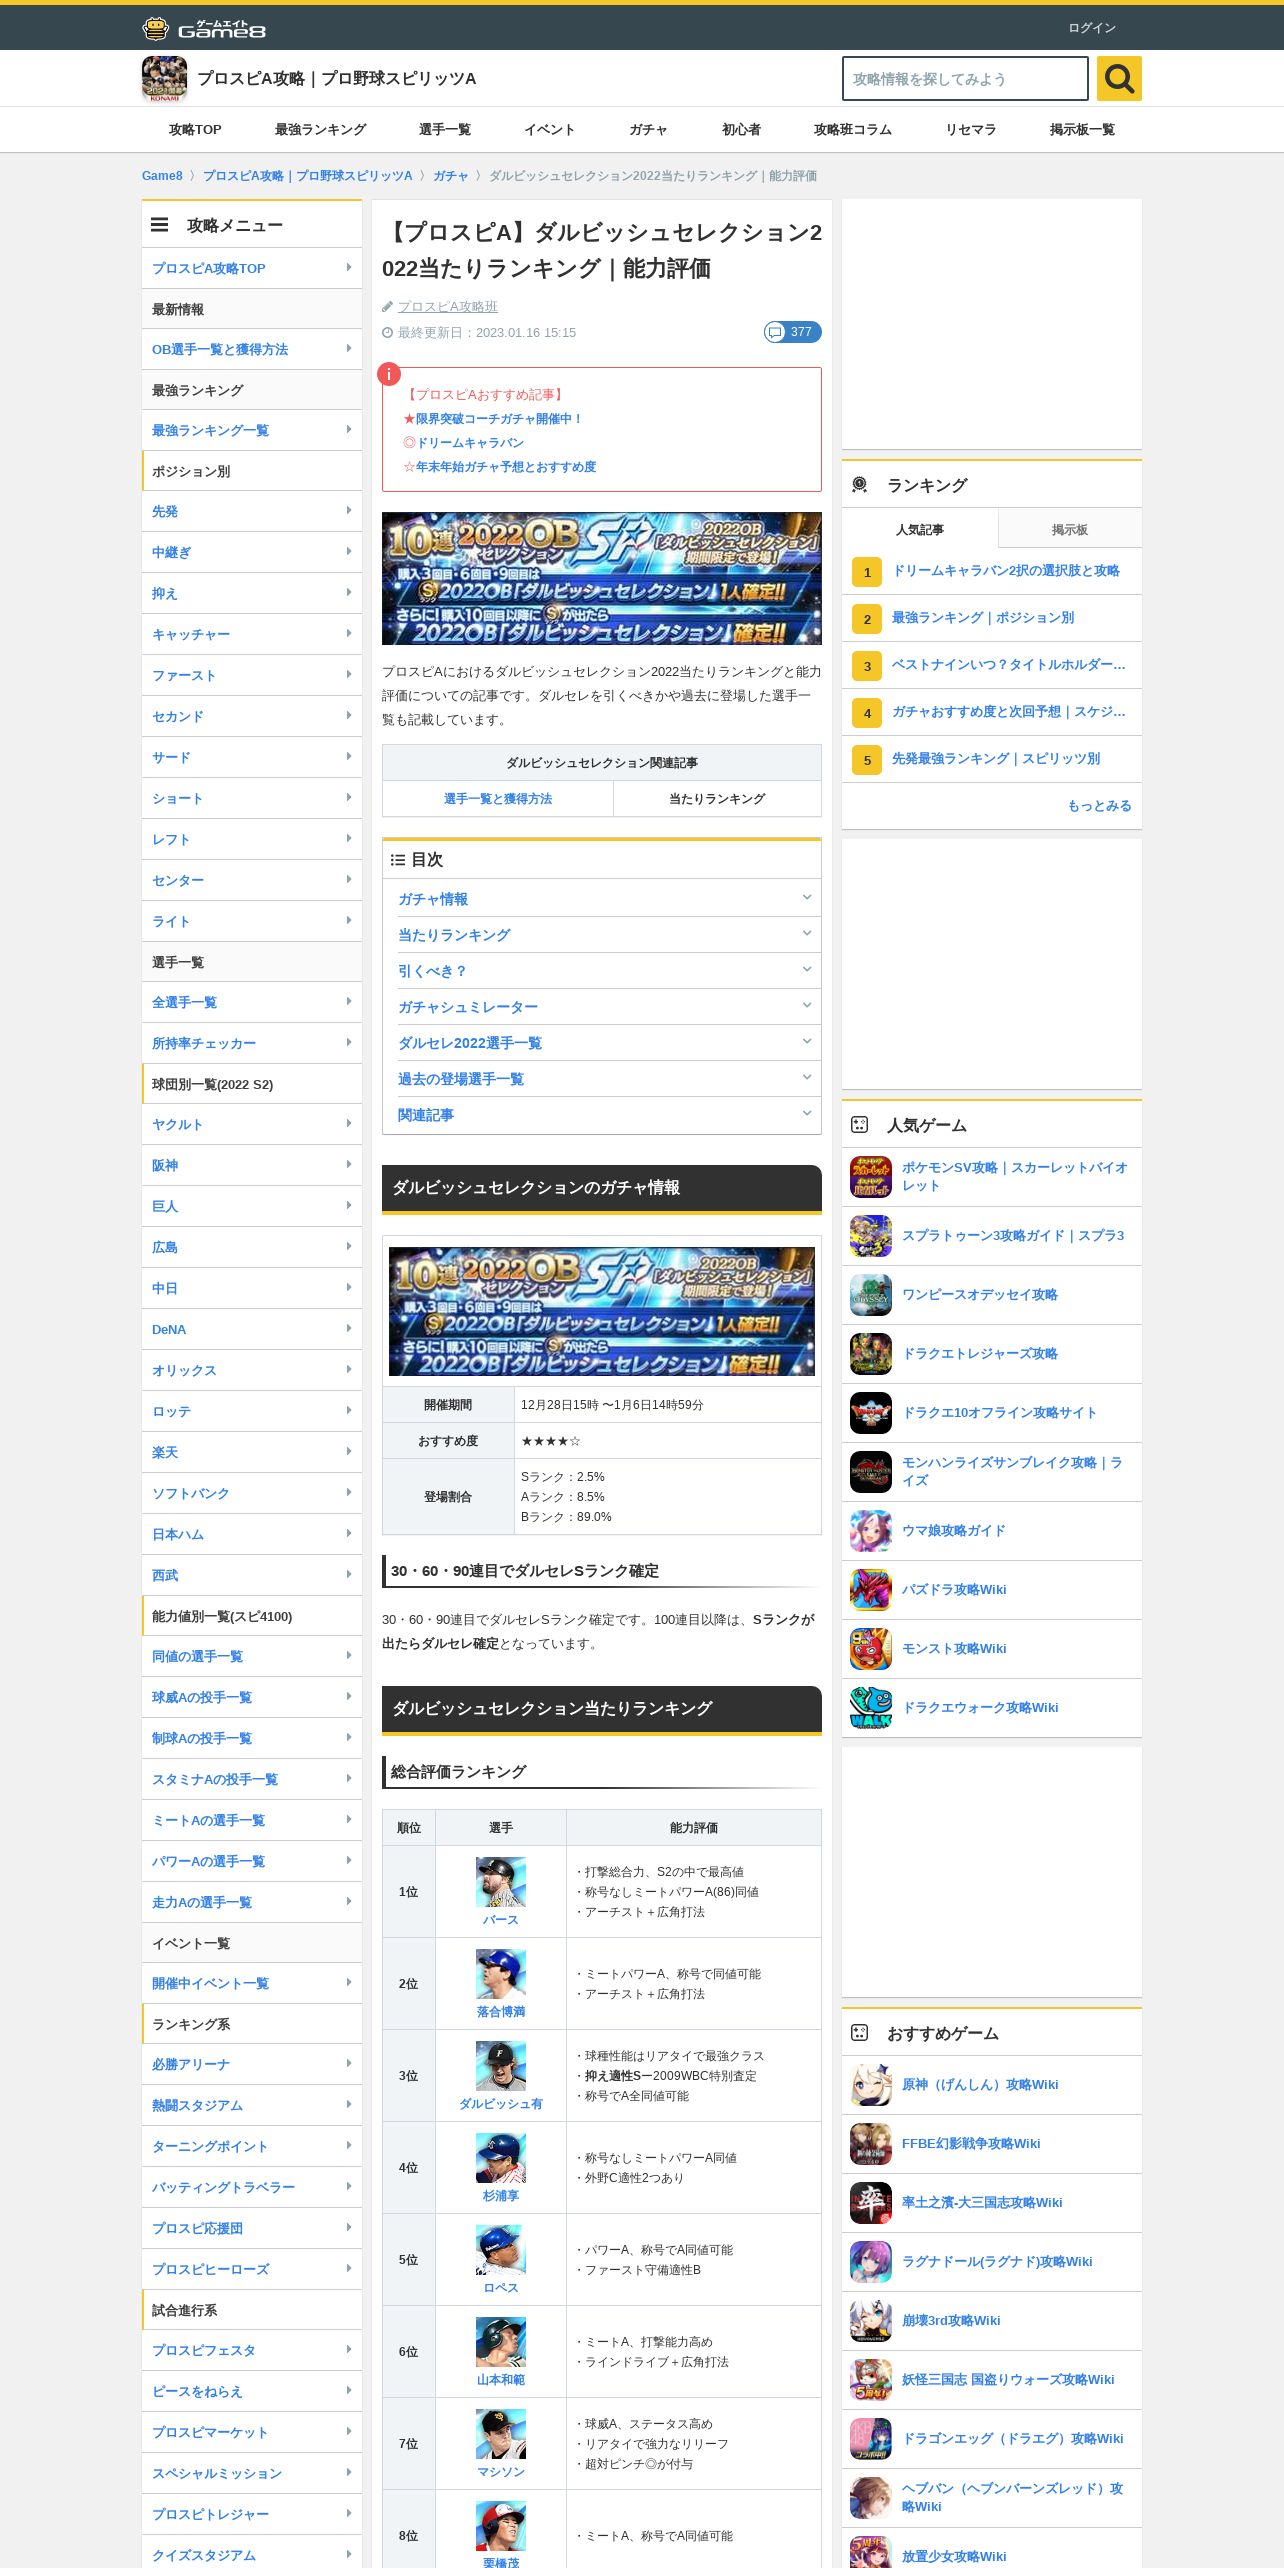
Task: Click Game8 breadcrumb home link
Action: coord(162,176)
